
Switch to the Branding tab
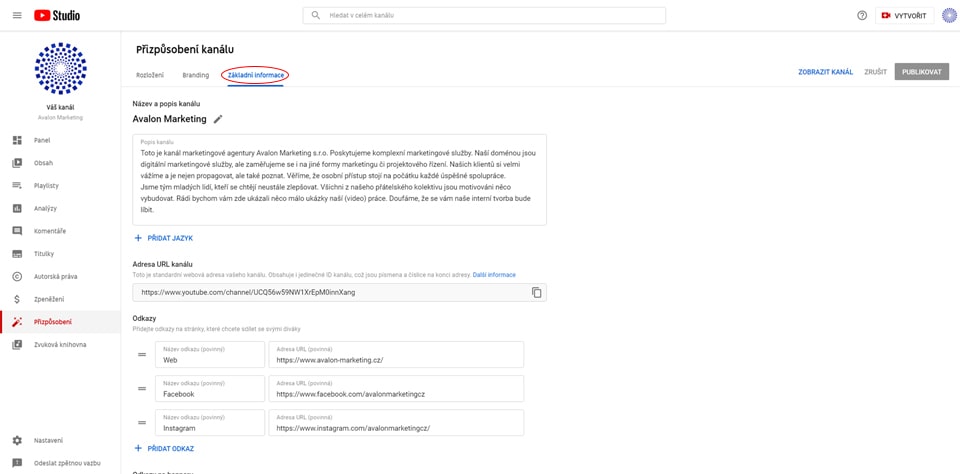pyautogui.click(x=195, y=75)
